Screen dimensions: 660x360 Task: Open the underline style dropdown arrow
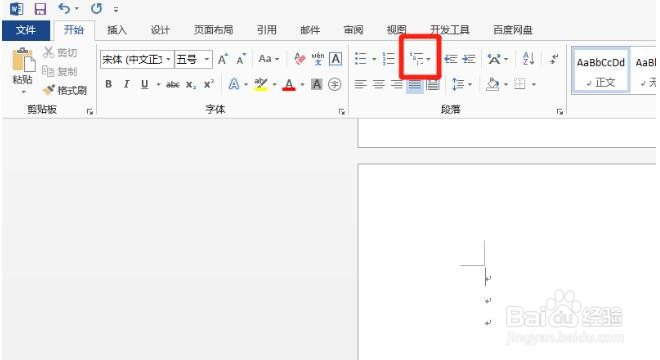[x=158, y=85]
